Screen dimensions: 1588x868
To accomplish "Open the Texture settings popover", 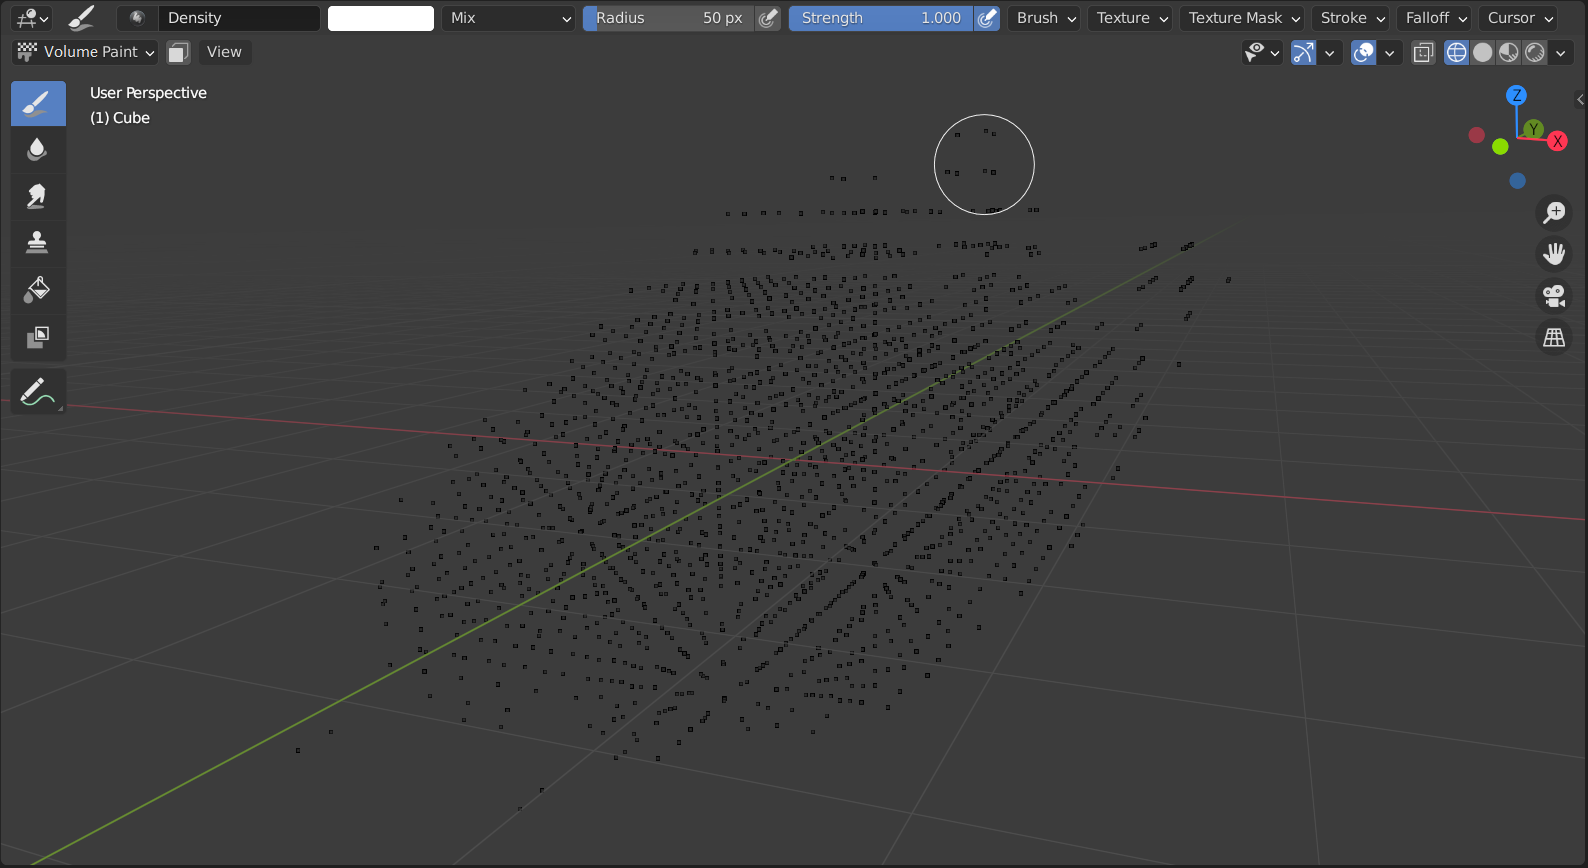I will coord(1132,18).
